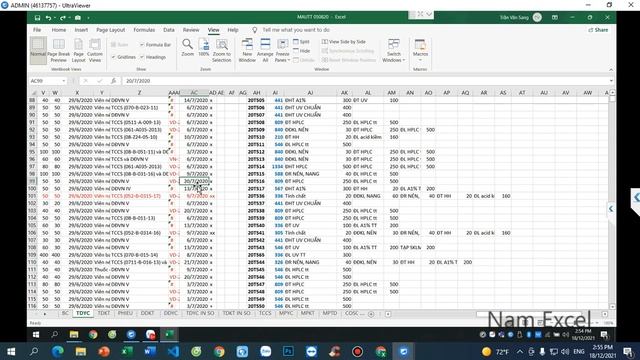The image size is (640, 360).
Task: Add a new sheet with the plus icon
Action: [371, 314]
